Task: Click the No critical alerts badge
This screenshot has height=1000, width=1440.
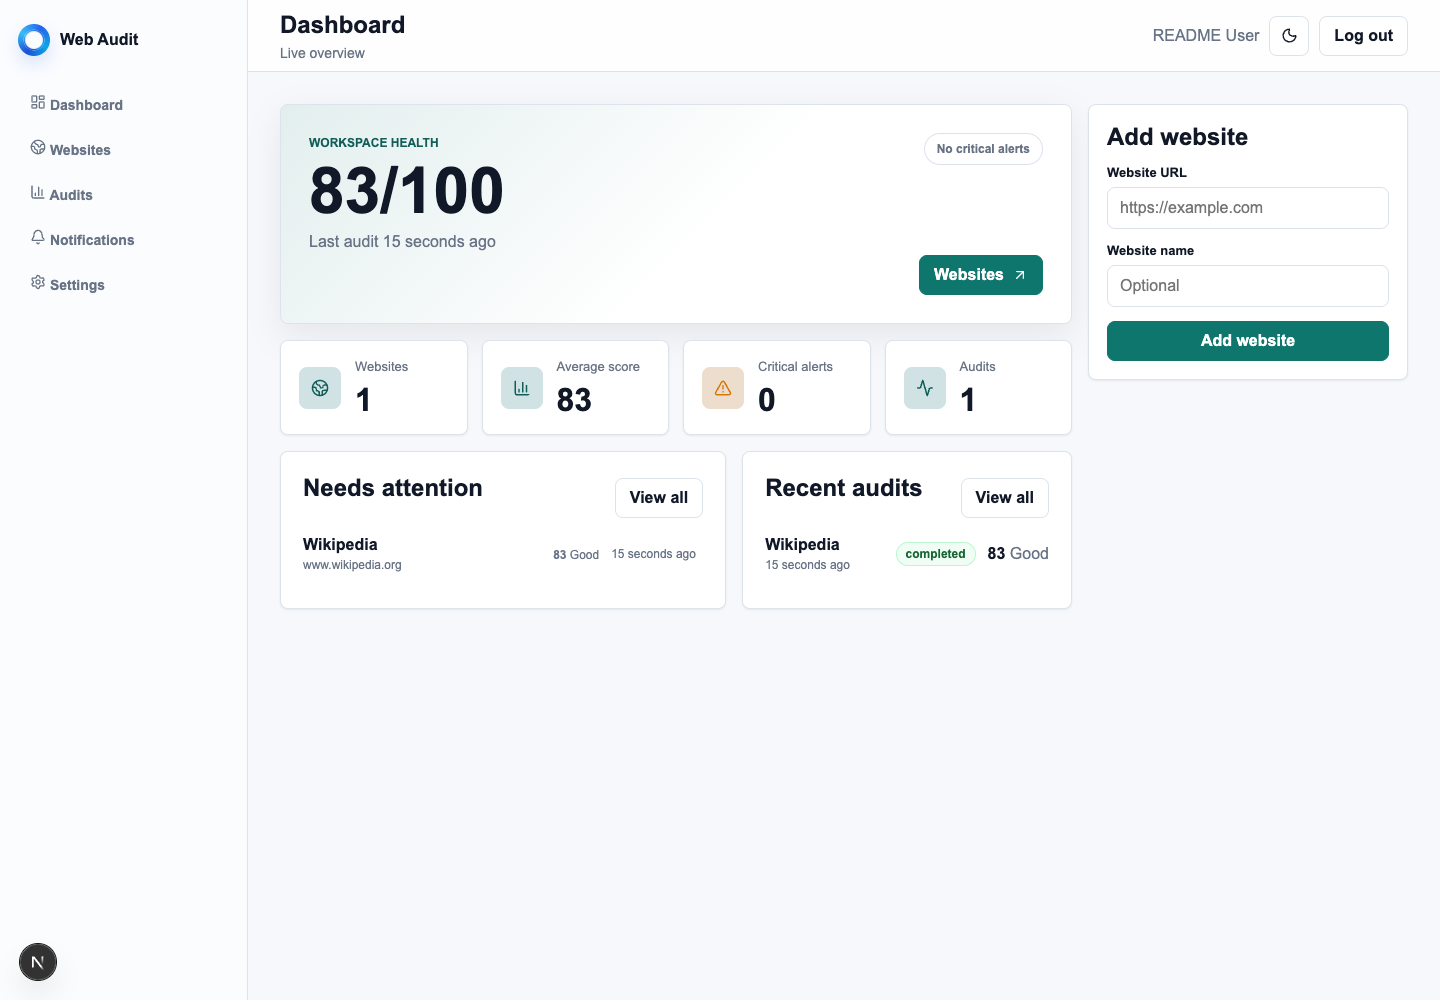Action: coord(983,149)
